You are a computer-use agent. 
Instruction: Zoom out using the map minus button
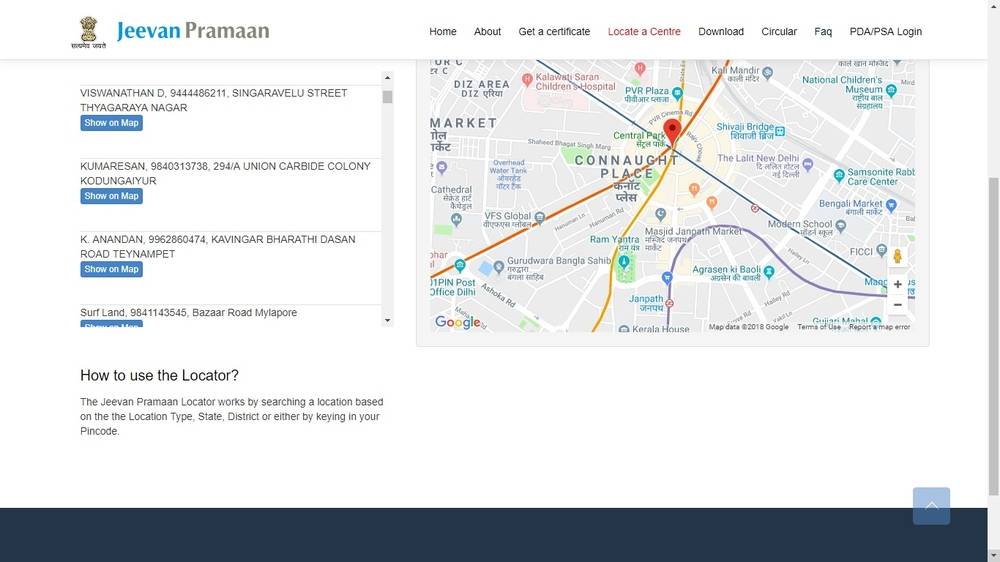point(897,304)
